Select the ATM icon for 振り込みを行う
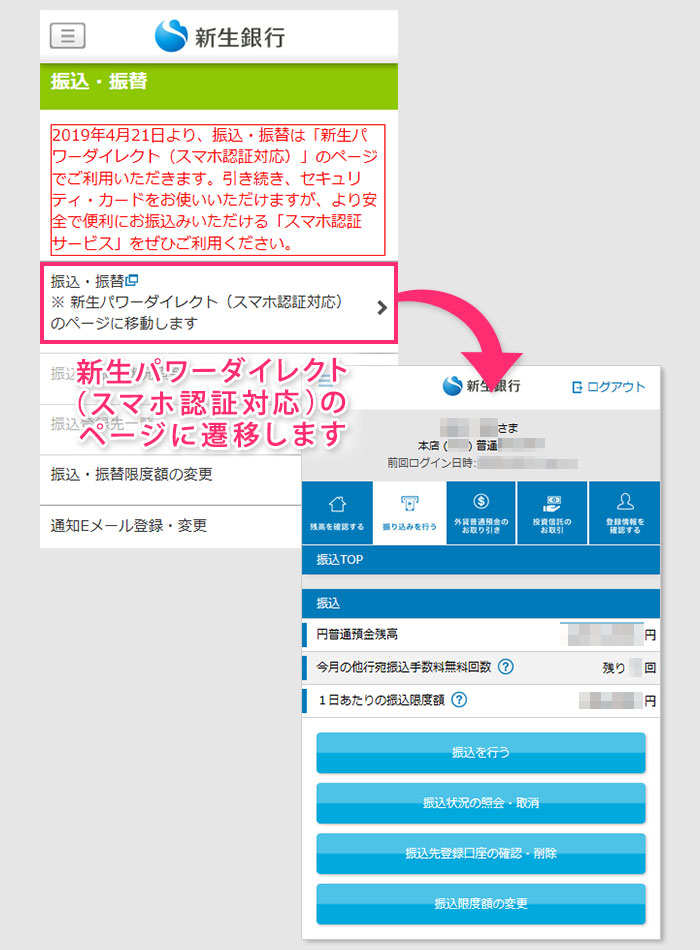Image resolution: width=700 pixels, height=950 pixels. [x=409, y=503]
